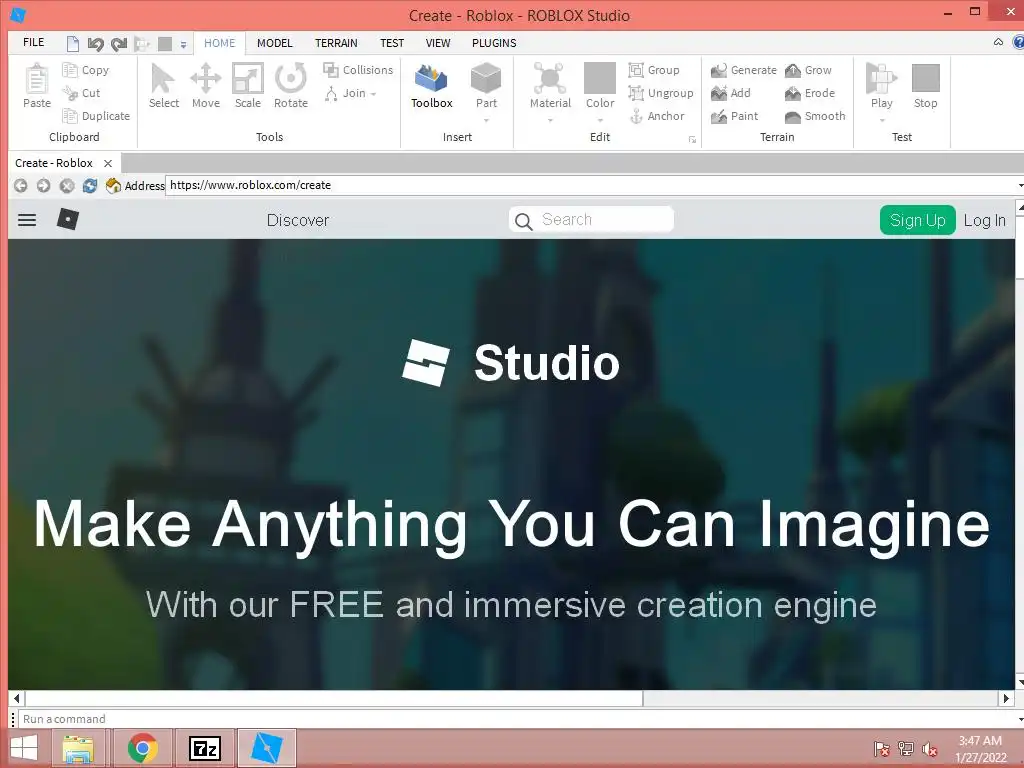Click the browser Back arrow
This screenshot has width=1024, height=768.
point(21,185)
